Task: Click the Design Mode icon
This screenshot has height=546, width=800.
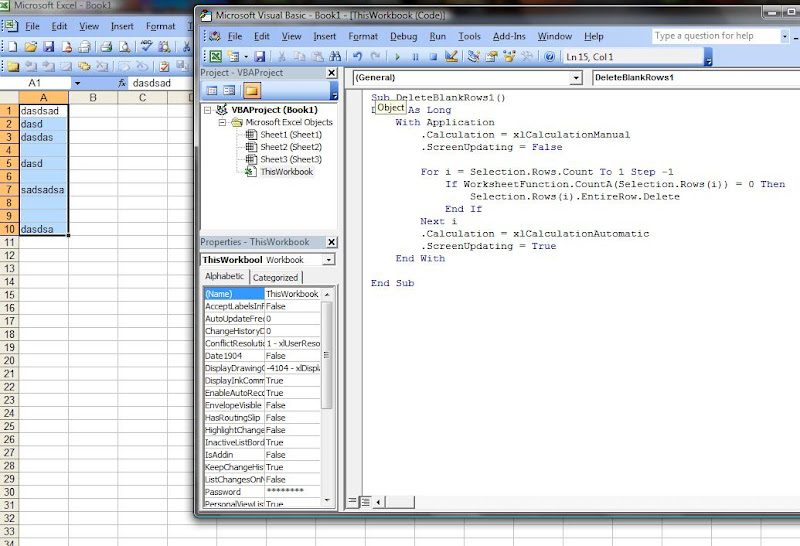Action: (451, 57)
